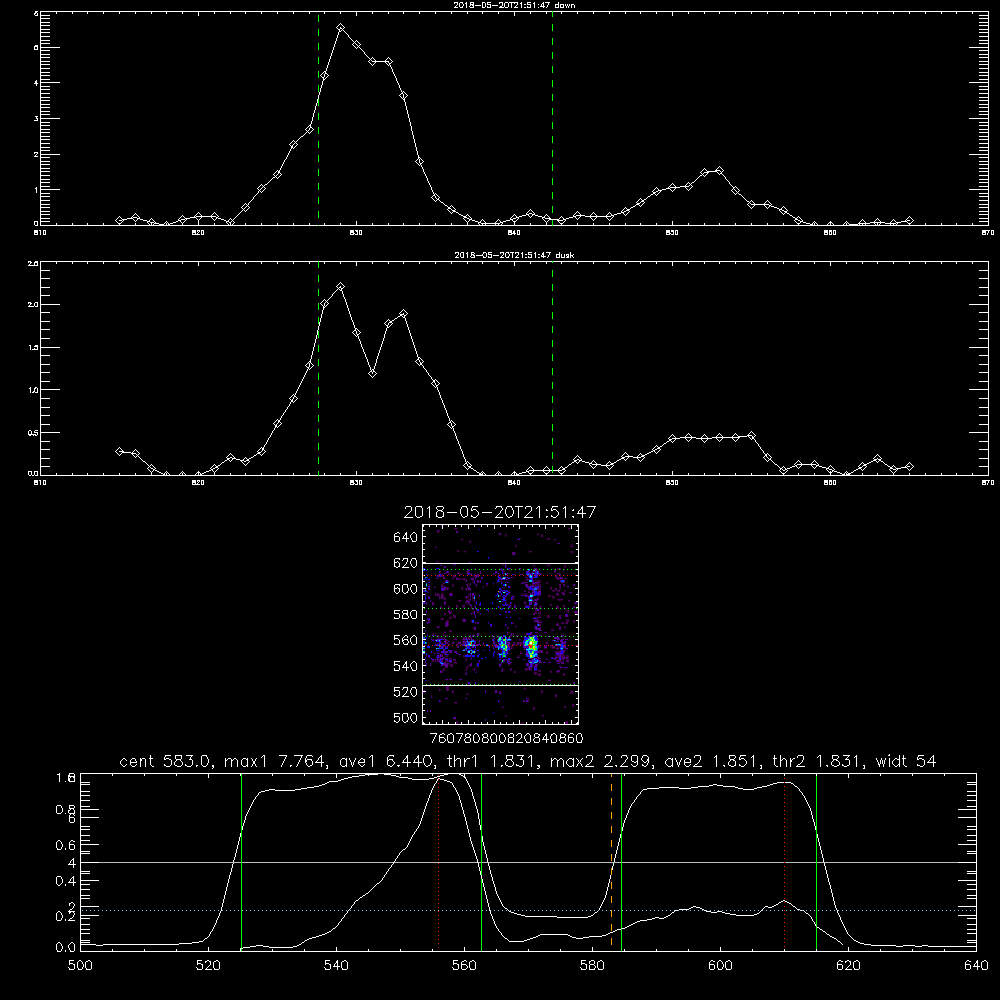Click the right green dashed line in dawn plot
Image resolution: width=1000 pixels, height=1000 pixels.
click(x=552, y=119)
